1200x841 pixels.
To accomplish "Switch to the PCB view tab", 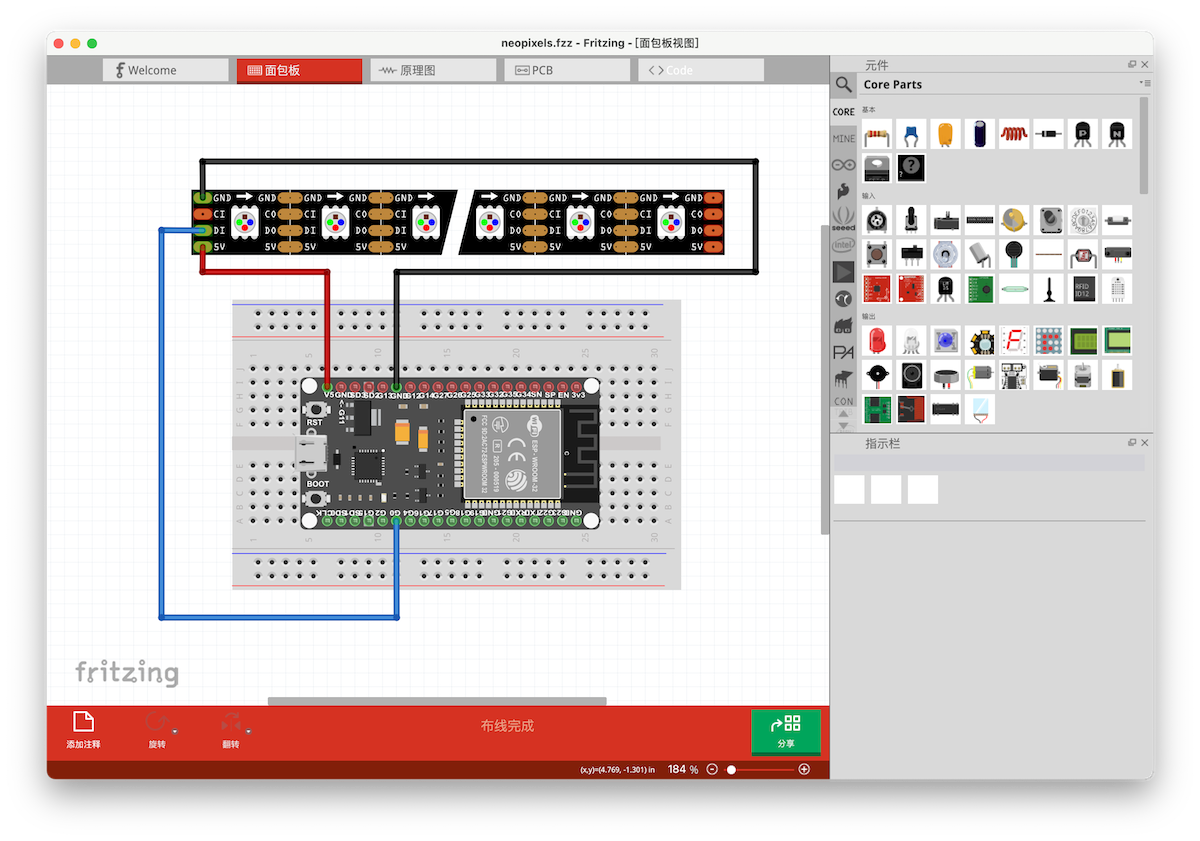I will pos(567,70).
